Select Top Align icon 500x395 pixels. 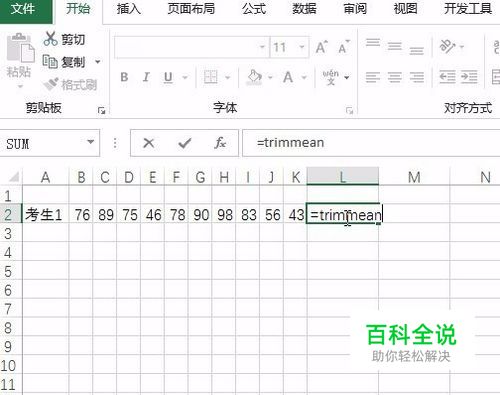373,43
